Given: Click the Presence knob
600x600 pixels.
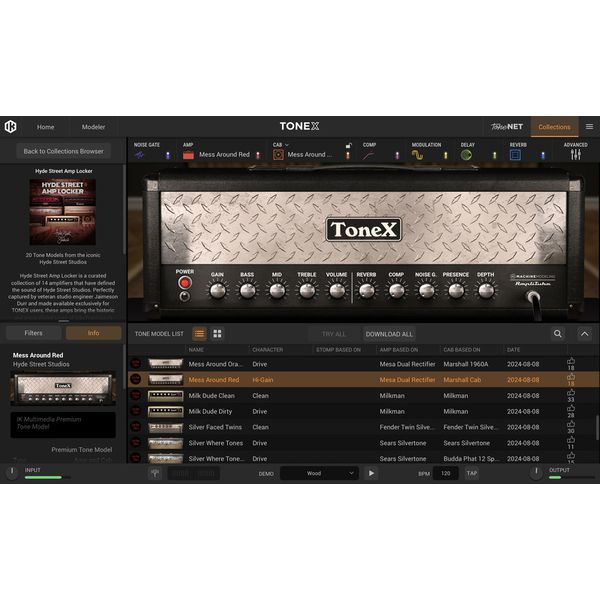Looking at the screenshot, I should (x=456, y=290).
